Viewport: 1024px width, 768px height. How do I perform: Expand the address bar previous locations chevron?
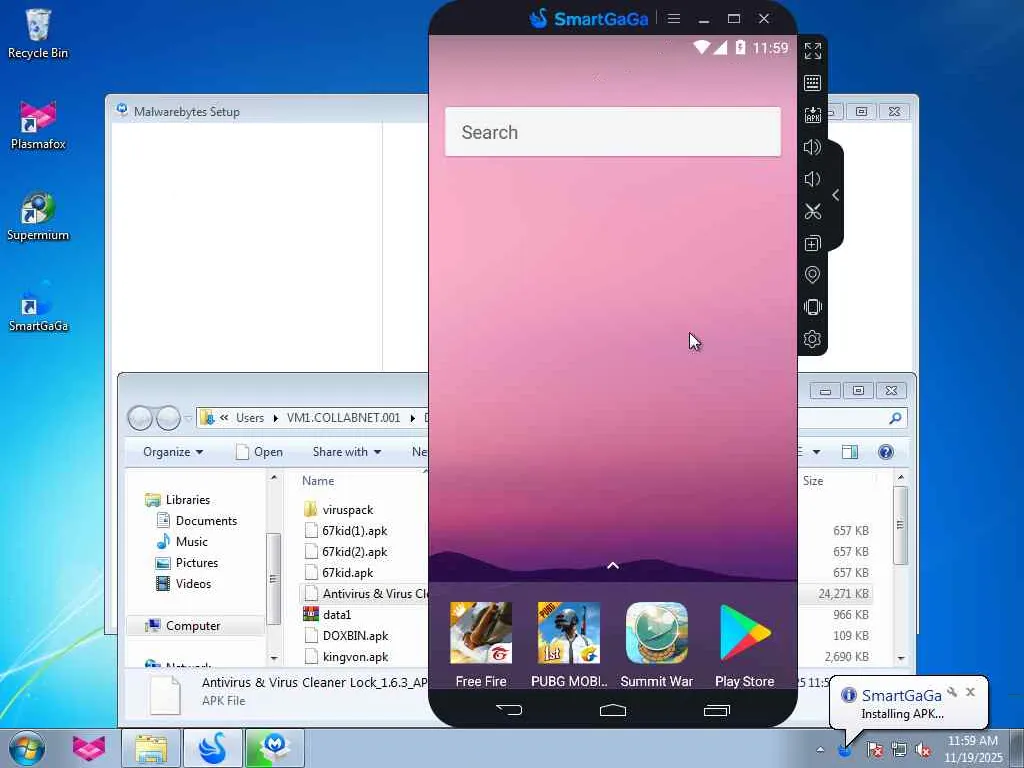(224, 418)
